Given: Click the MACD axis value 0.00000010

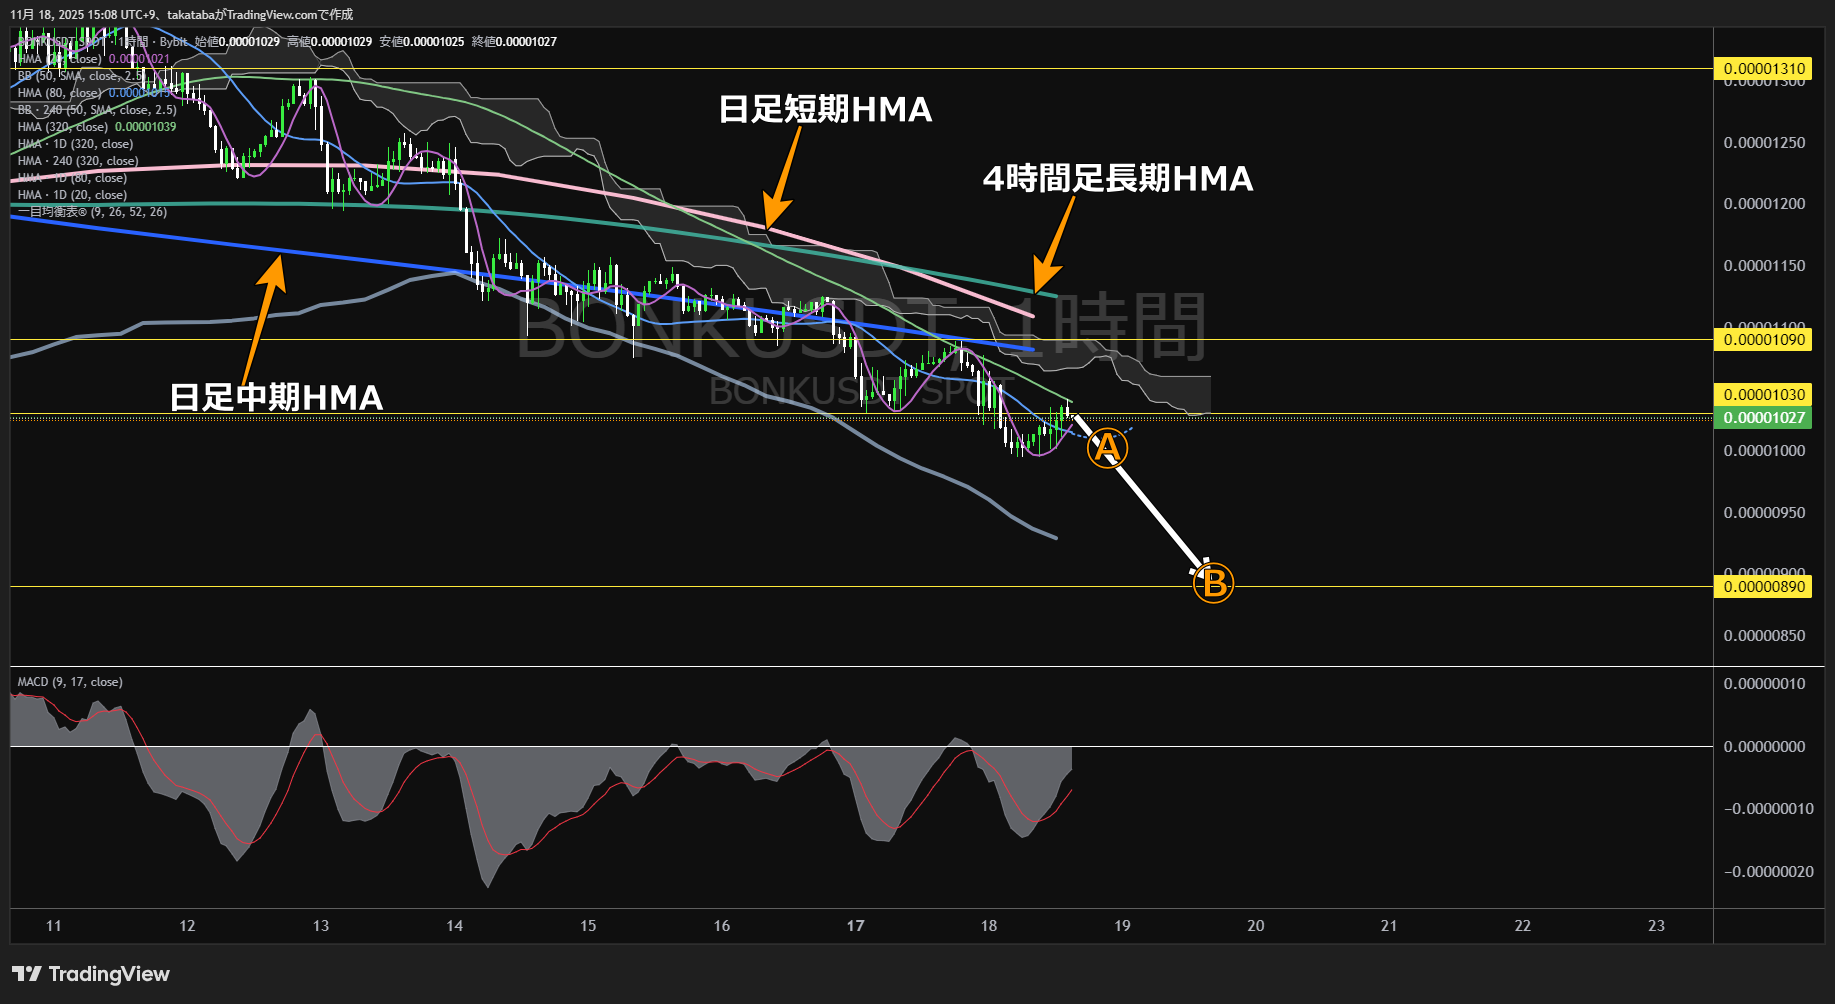Looking at the screenshot, I should (1765, 684).
